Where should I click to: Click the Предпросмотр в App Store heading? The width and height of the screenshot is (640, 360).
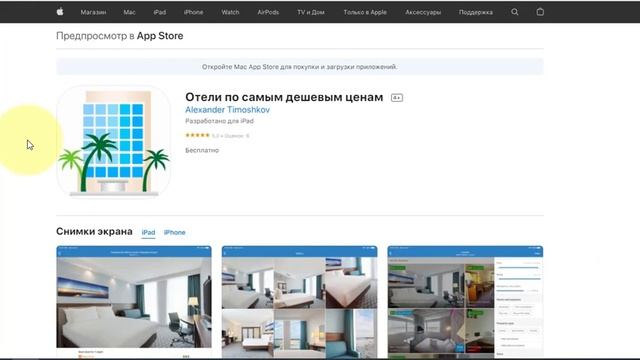pyautogui.click(x=120, y=36)
